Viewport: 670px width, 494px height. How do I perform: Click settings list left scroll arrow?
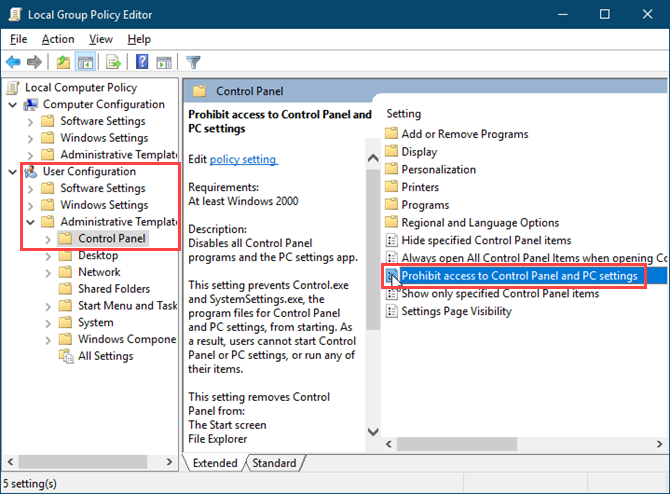(389, 444)
